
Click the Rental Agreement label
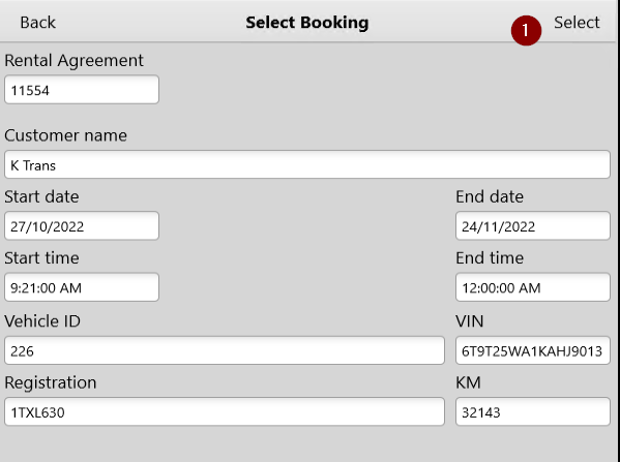coord(74,61)
